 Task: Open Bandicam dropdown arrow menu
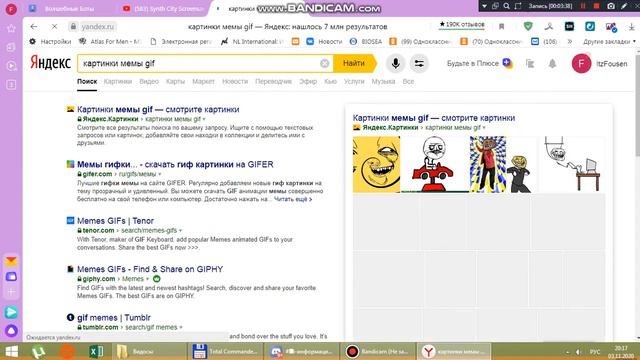coord(484,6)
